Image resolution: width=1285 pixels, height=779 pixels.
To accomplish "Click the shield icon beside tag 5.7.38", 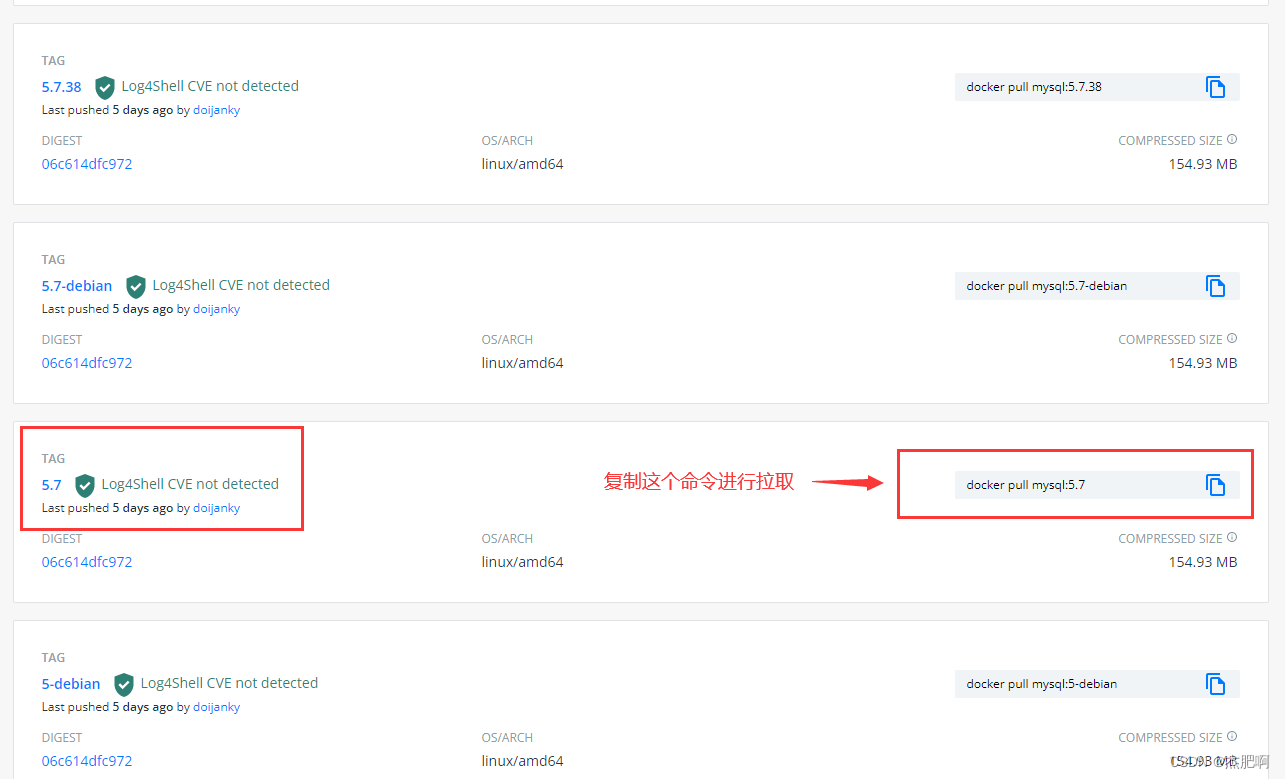I will coord(105,87).
